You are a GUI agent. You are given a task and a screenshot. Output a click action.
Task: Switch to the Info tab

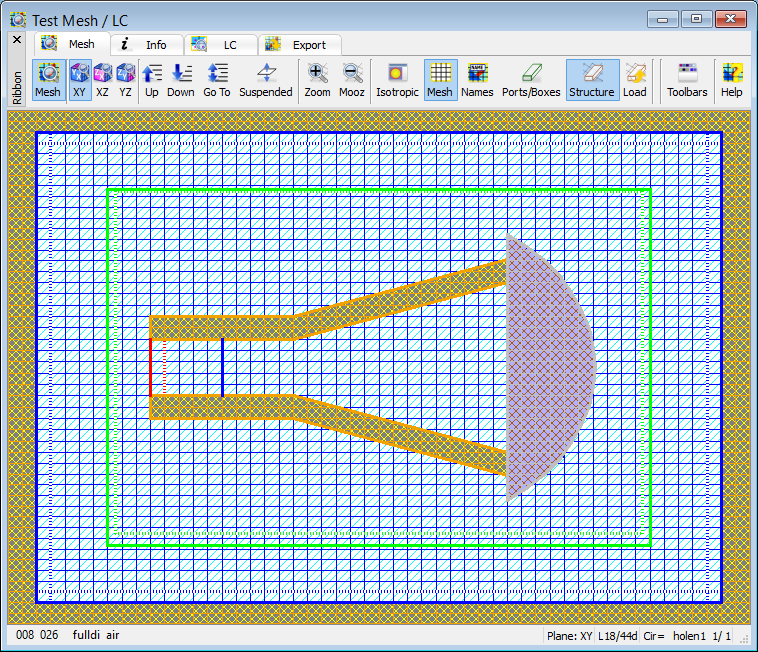click(147, 44)
